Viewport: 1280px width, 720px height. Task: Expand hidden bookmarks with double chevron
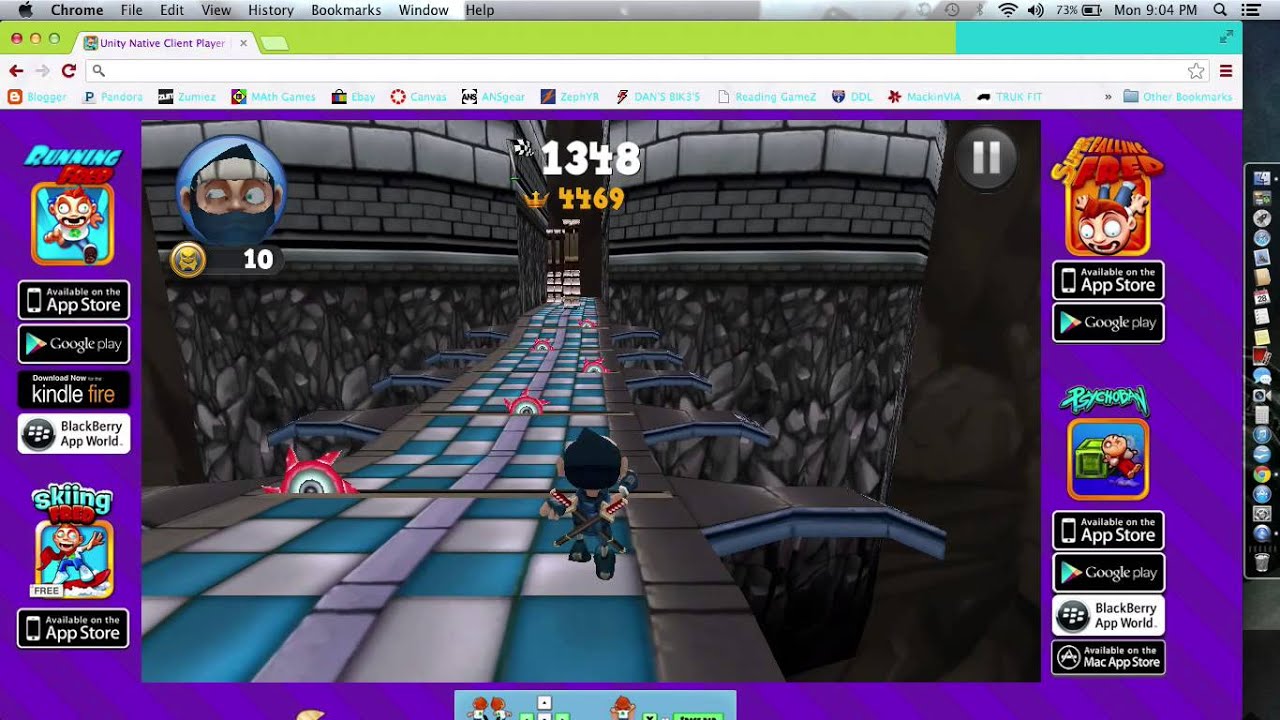pos(1108,97)
